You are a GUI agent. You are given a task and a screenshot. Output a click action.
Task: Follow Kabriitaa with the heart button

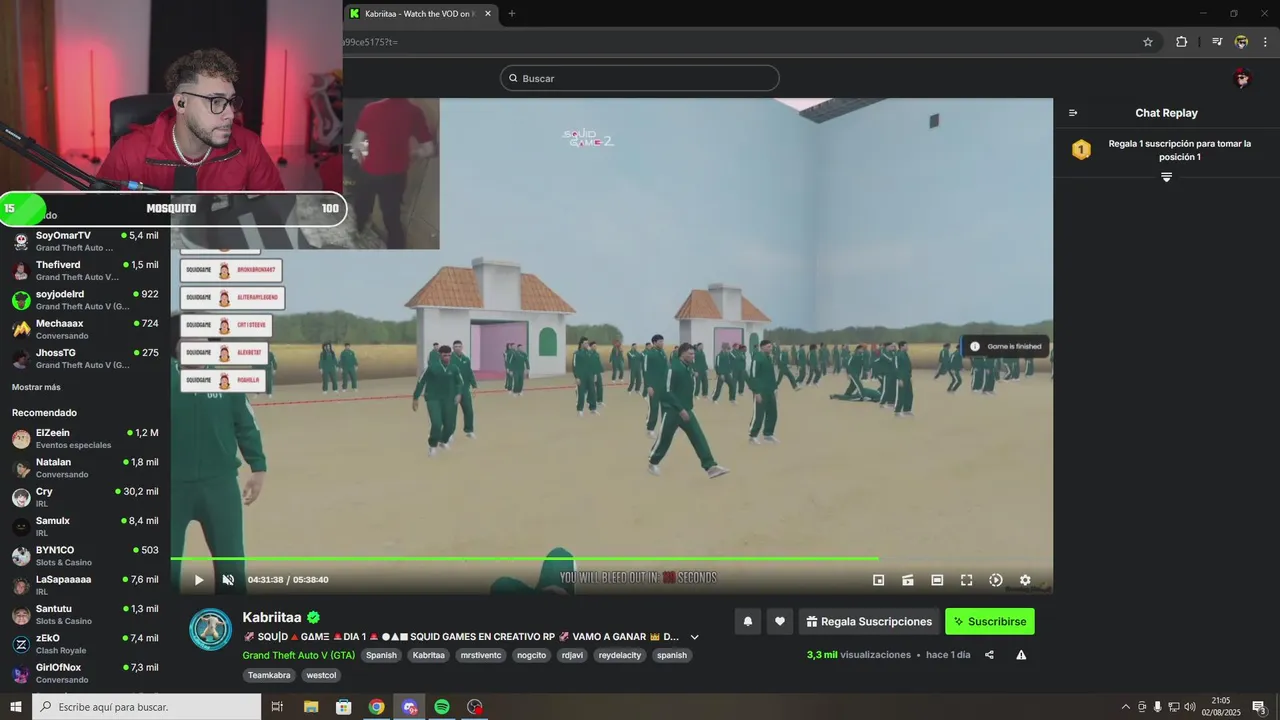(x=780, y=621)
